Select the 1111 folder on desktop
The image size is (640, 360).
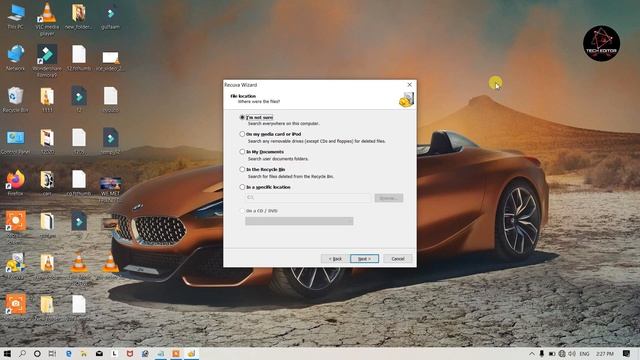(x=47, y=100)
